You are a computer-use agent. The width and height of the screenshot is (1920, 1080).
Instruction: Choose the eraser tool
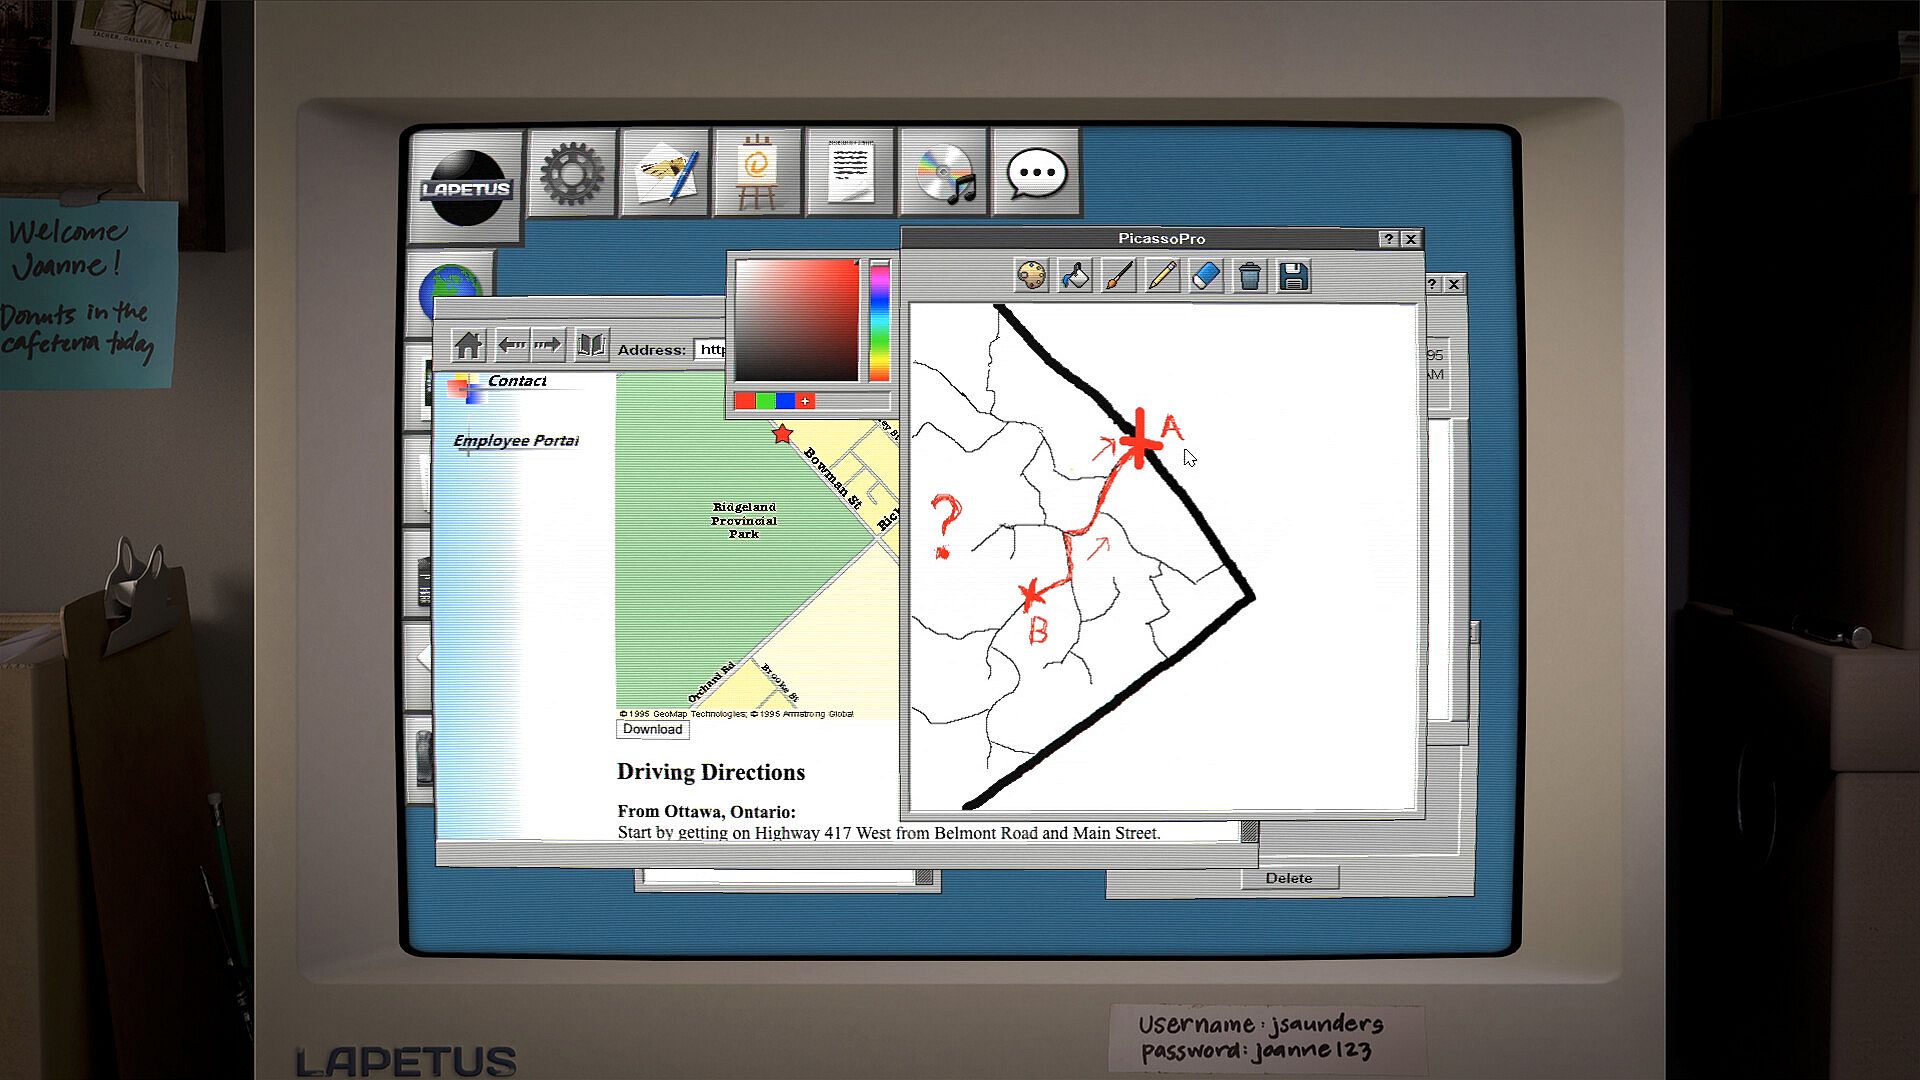click(x=1206, y=276)
